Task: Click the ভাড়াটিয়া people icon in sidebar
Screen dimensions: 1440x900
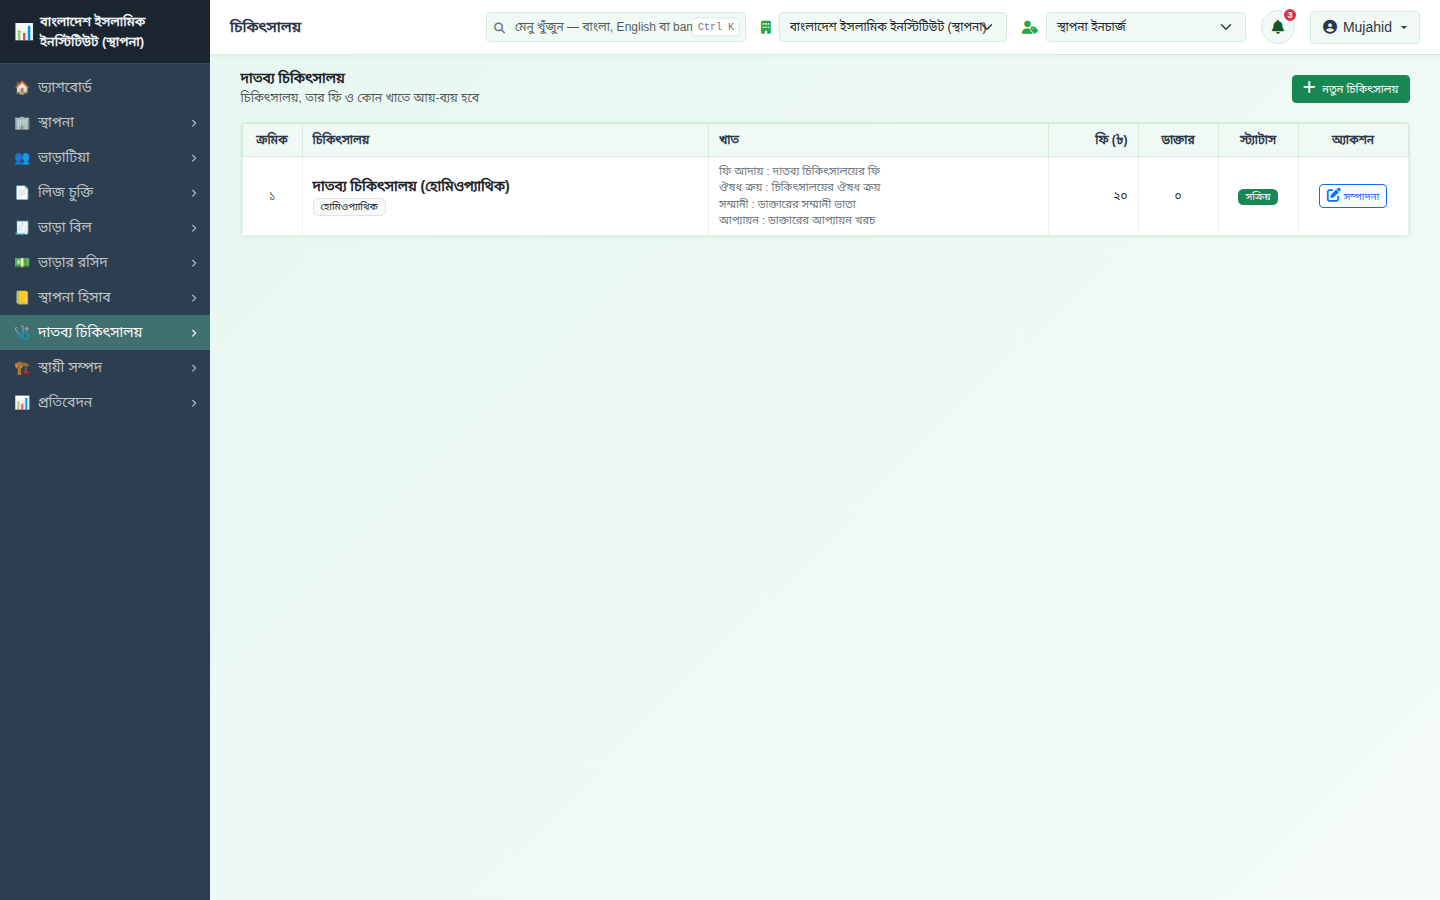Action: 22,158
